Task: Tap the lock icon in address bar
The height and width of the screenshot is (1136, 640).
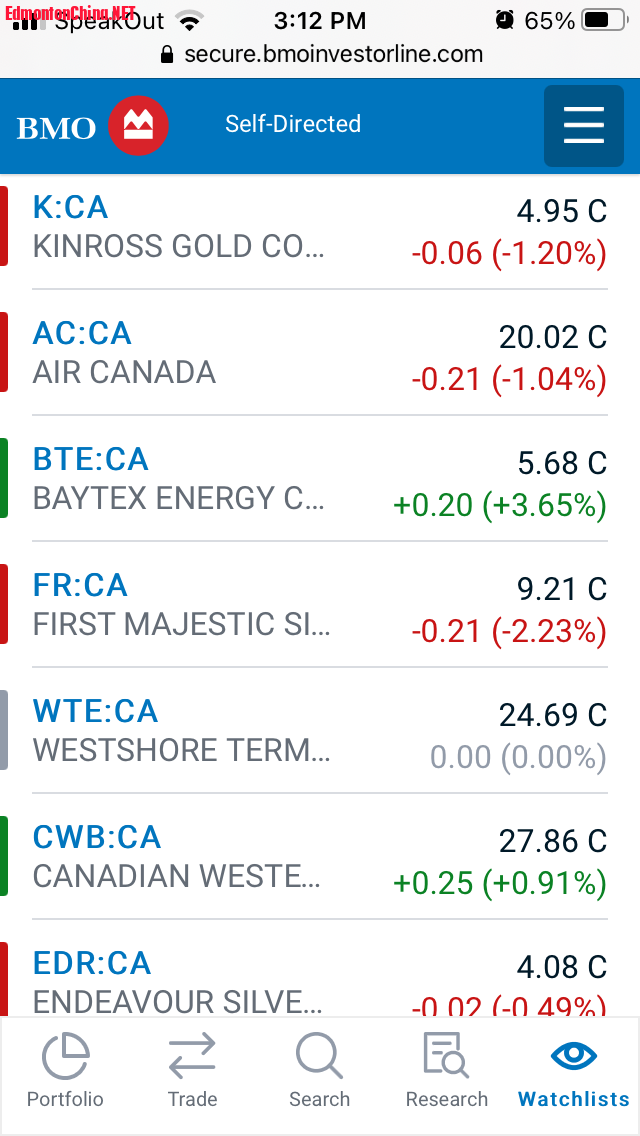Action: [167, 54]
